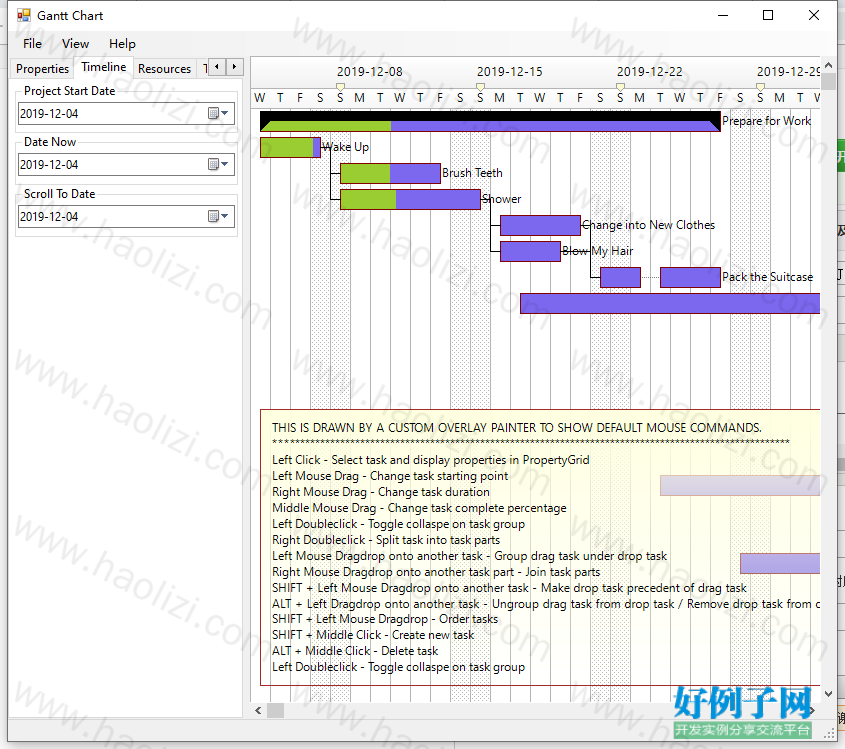Viewport: 845px width, 749px height.
Task: Select Change into New Clothes task bar
Action: pyautogui.click(x=540, y=225)
